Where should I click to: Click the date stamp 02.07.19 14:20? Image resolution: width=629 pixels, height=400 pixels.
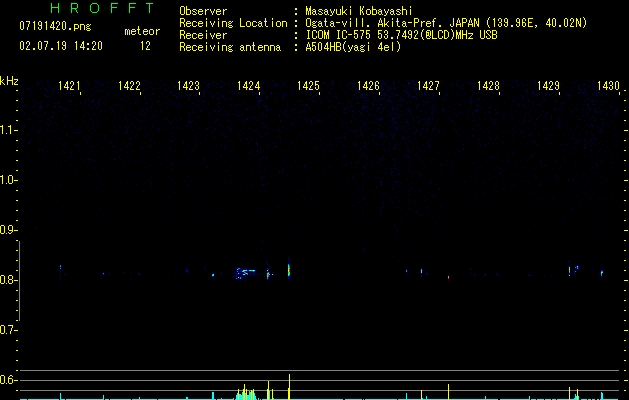[61, 46]
